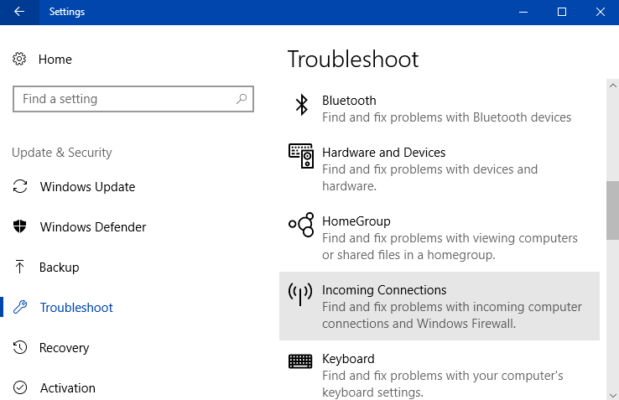Click 'Find and fix problems with Bluetooth devices'
619x400 pixels.
[x=446, y=117]
